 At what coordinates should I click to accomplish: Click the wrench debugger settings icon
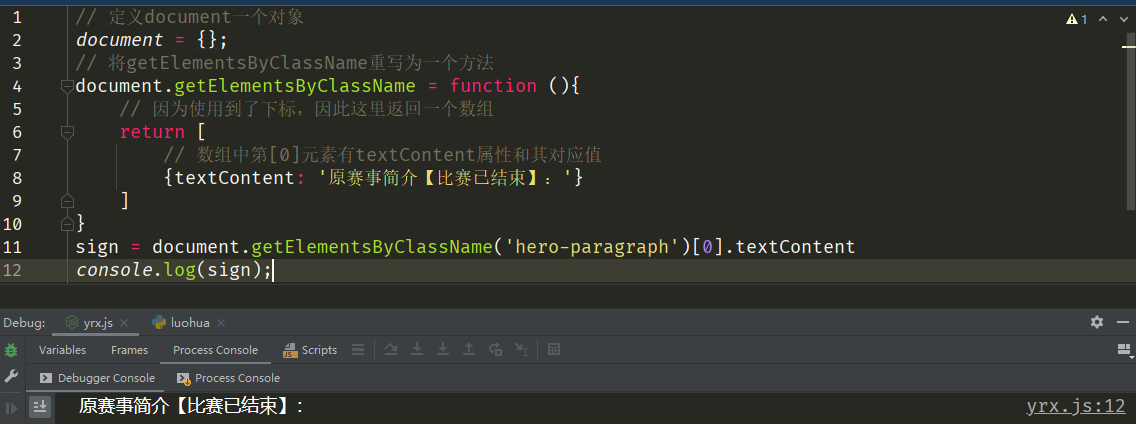pos(11,377)
